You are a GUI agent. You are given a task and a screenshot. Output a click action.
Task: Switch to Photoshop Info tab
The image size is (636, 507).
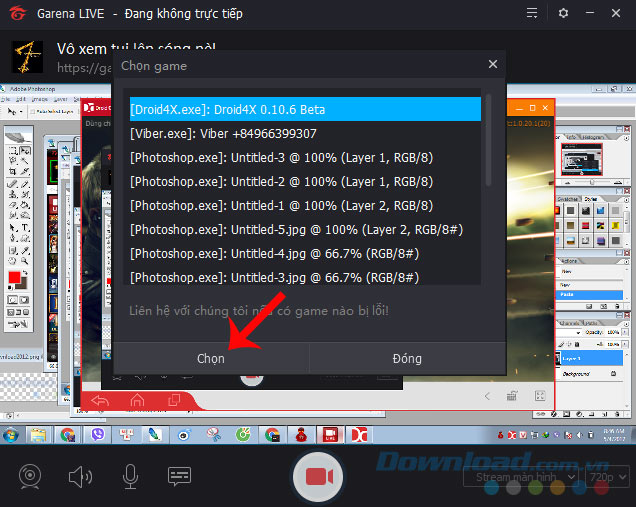(x=571, y=137)
